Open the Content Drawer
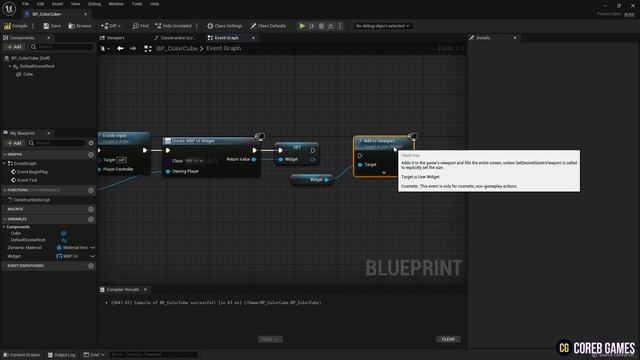 tap(21, 355)
